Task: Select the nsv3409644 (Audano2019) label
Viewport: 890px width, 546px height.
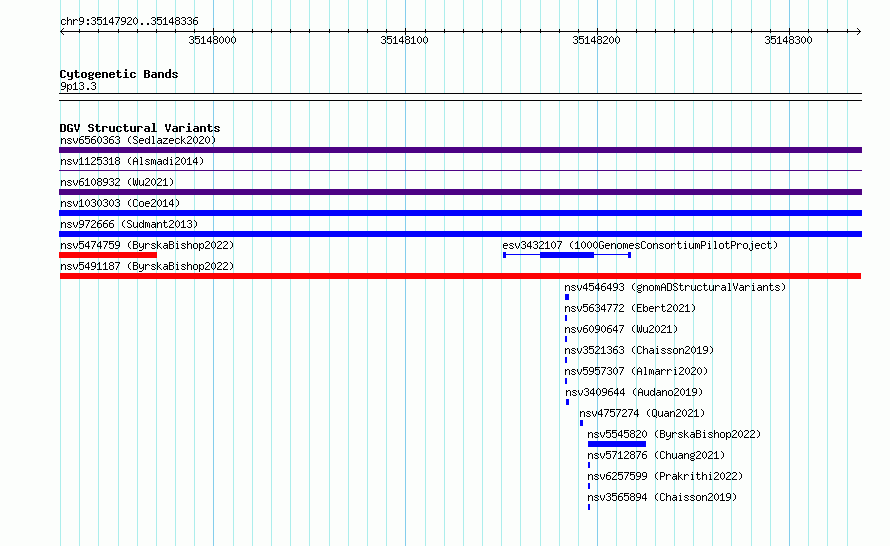Action: [634, 392]
